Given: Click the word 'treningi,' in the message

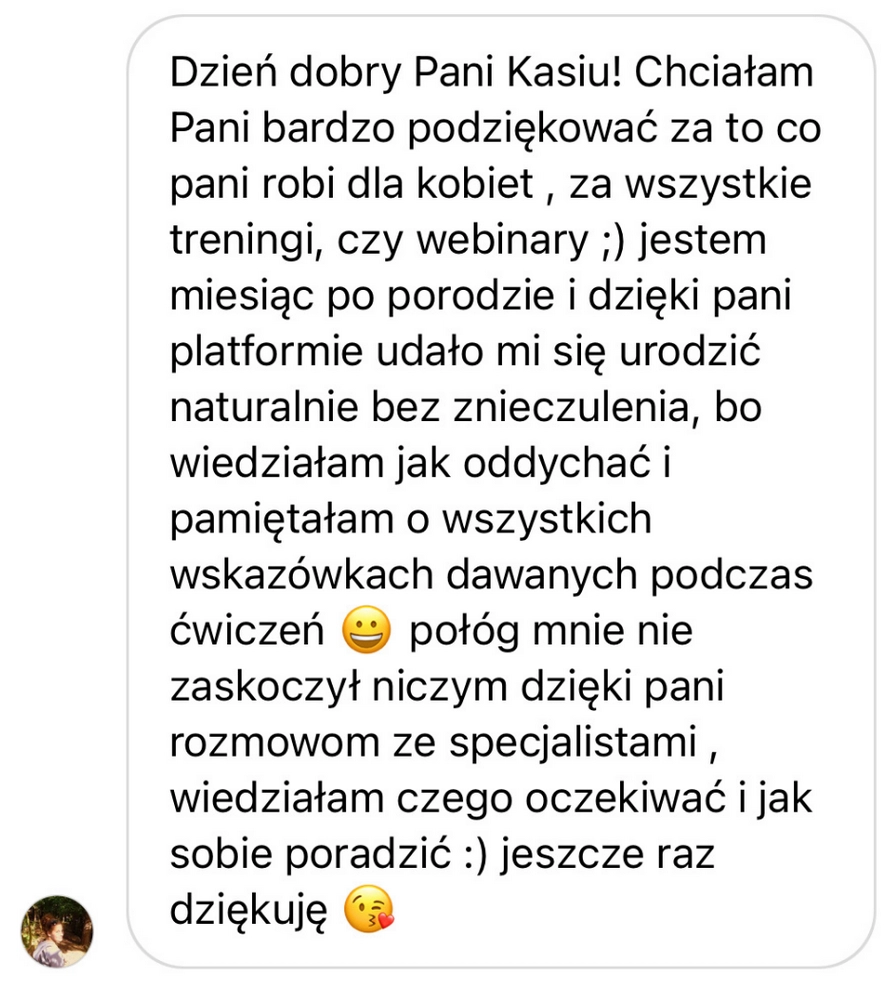Looking at the screenshot, I should coord(245,242).
